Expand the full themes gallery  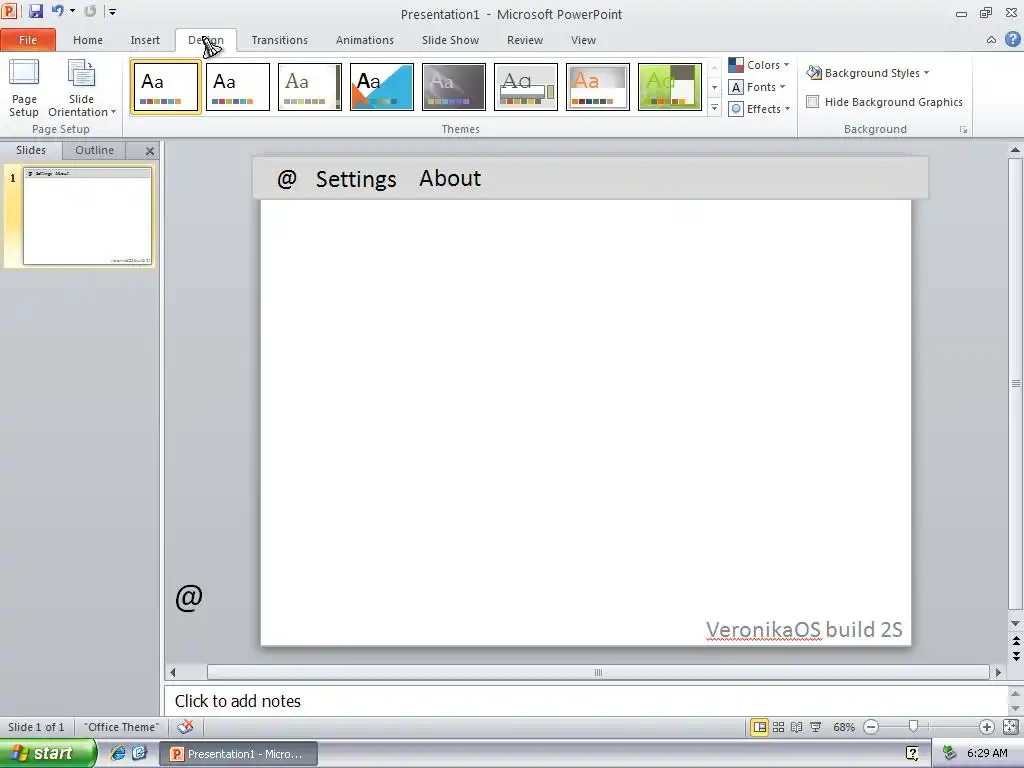point(714,108)
